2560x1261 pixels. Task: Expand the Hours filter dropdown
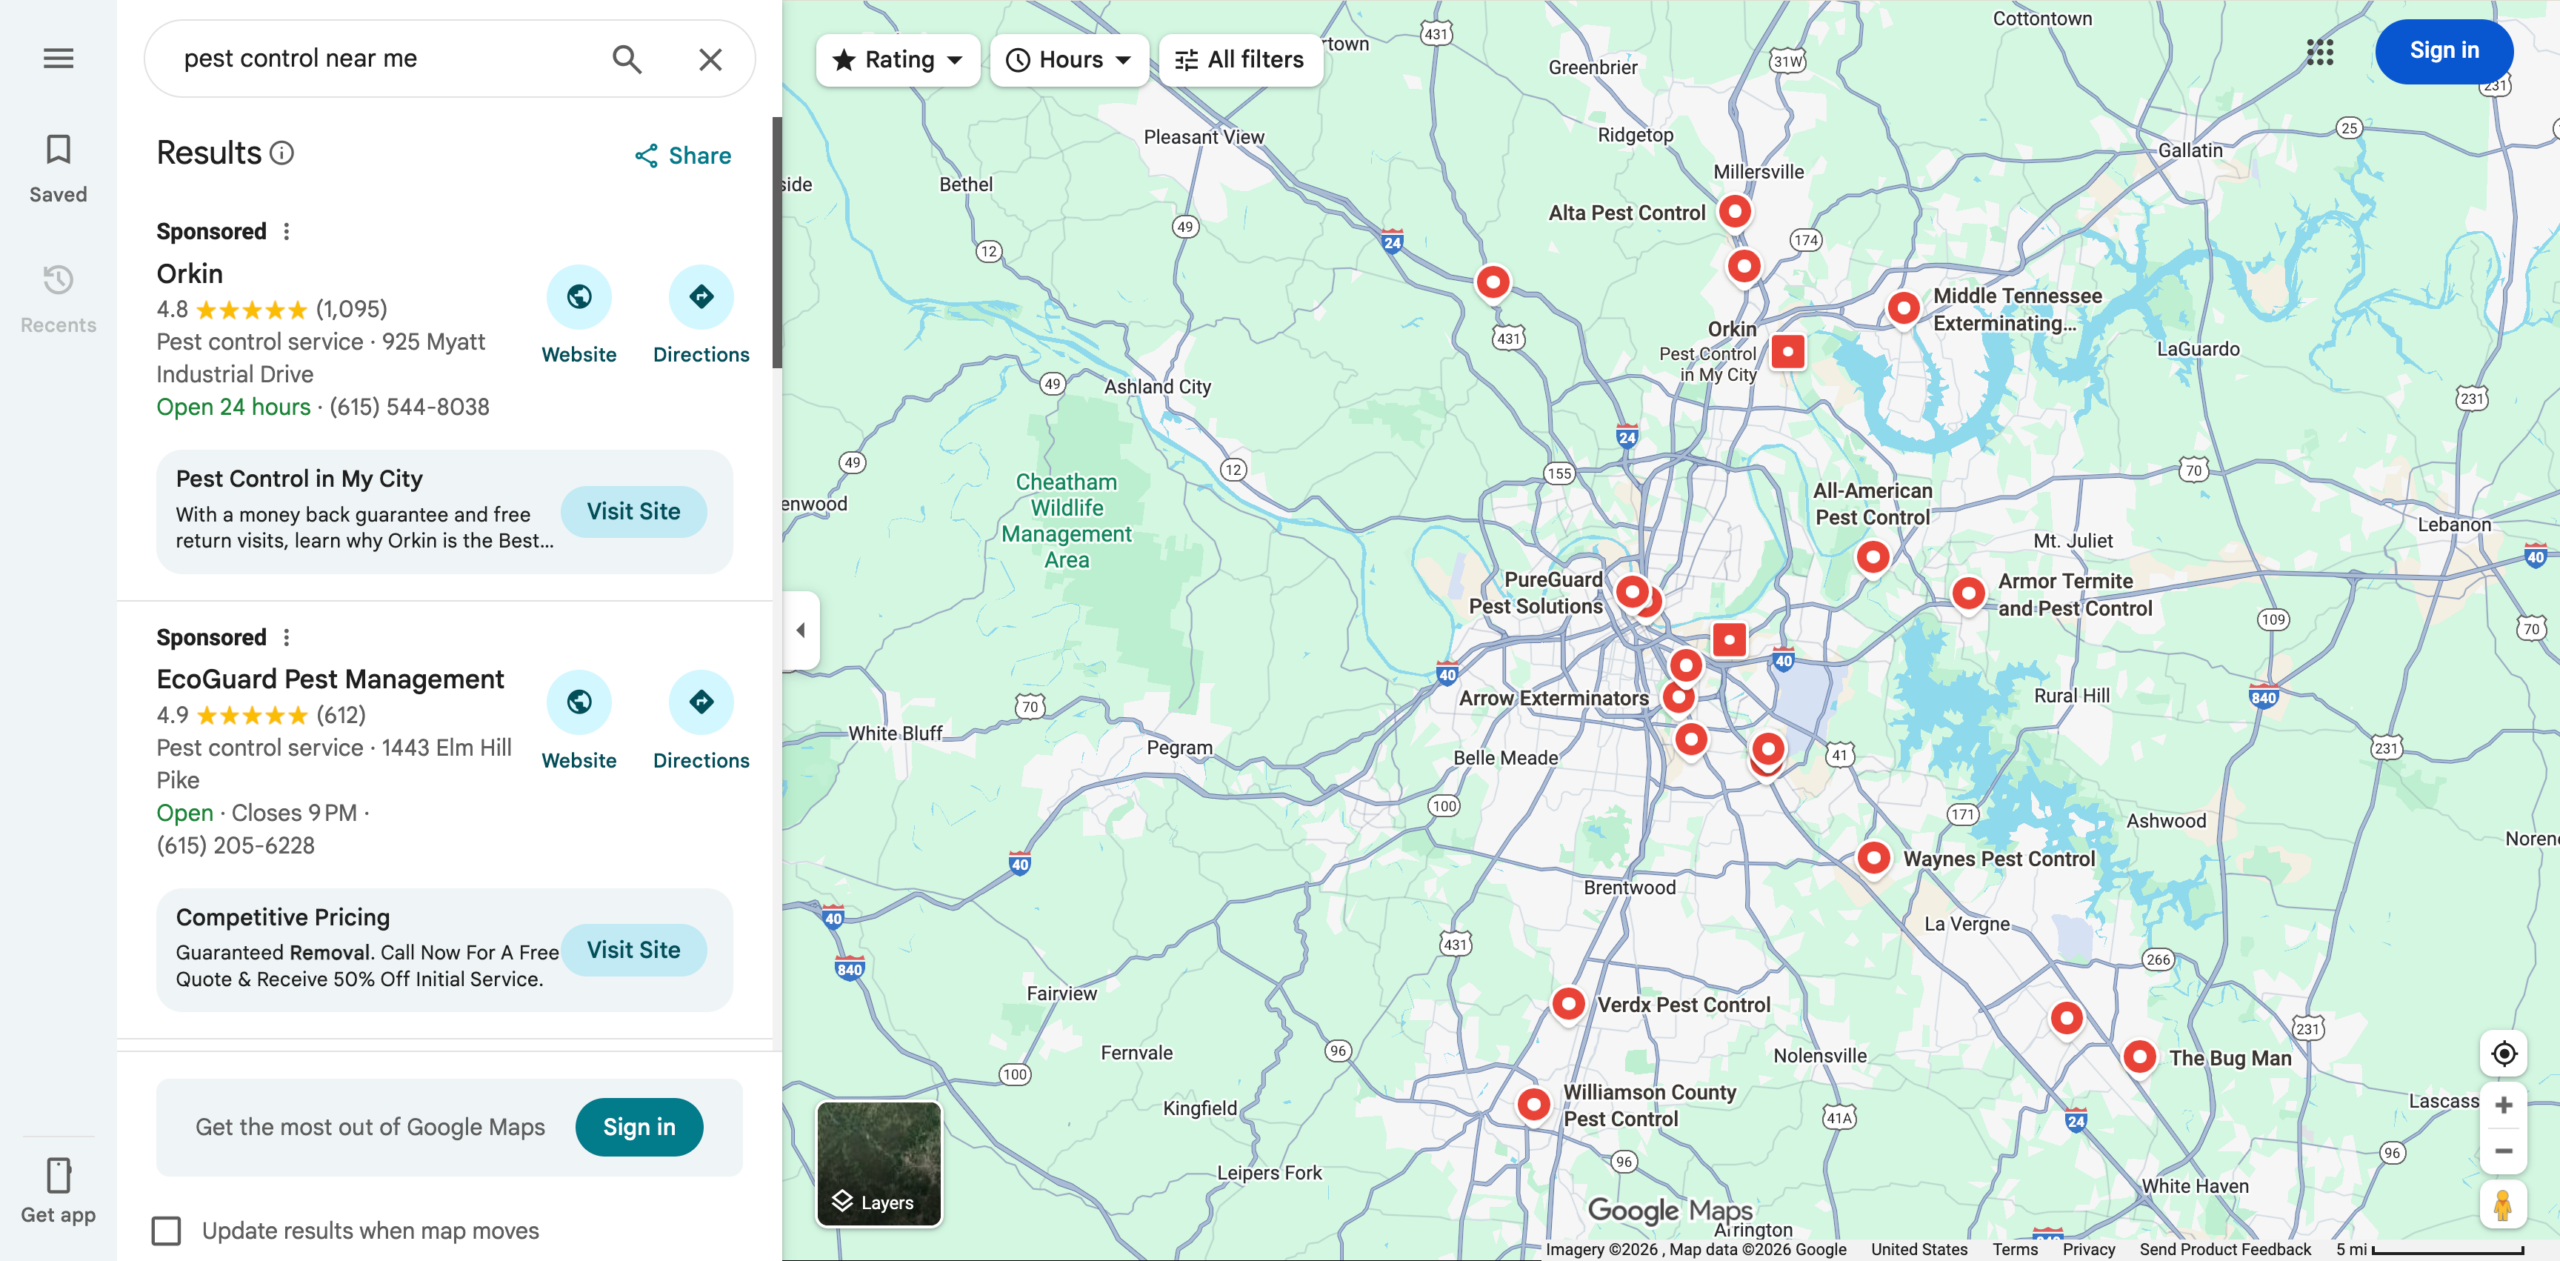tap(1069, 60)
